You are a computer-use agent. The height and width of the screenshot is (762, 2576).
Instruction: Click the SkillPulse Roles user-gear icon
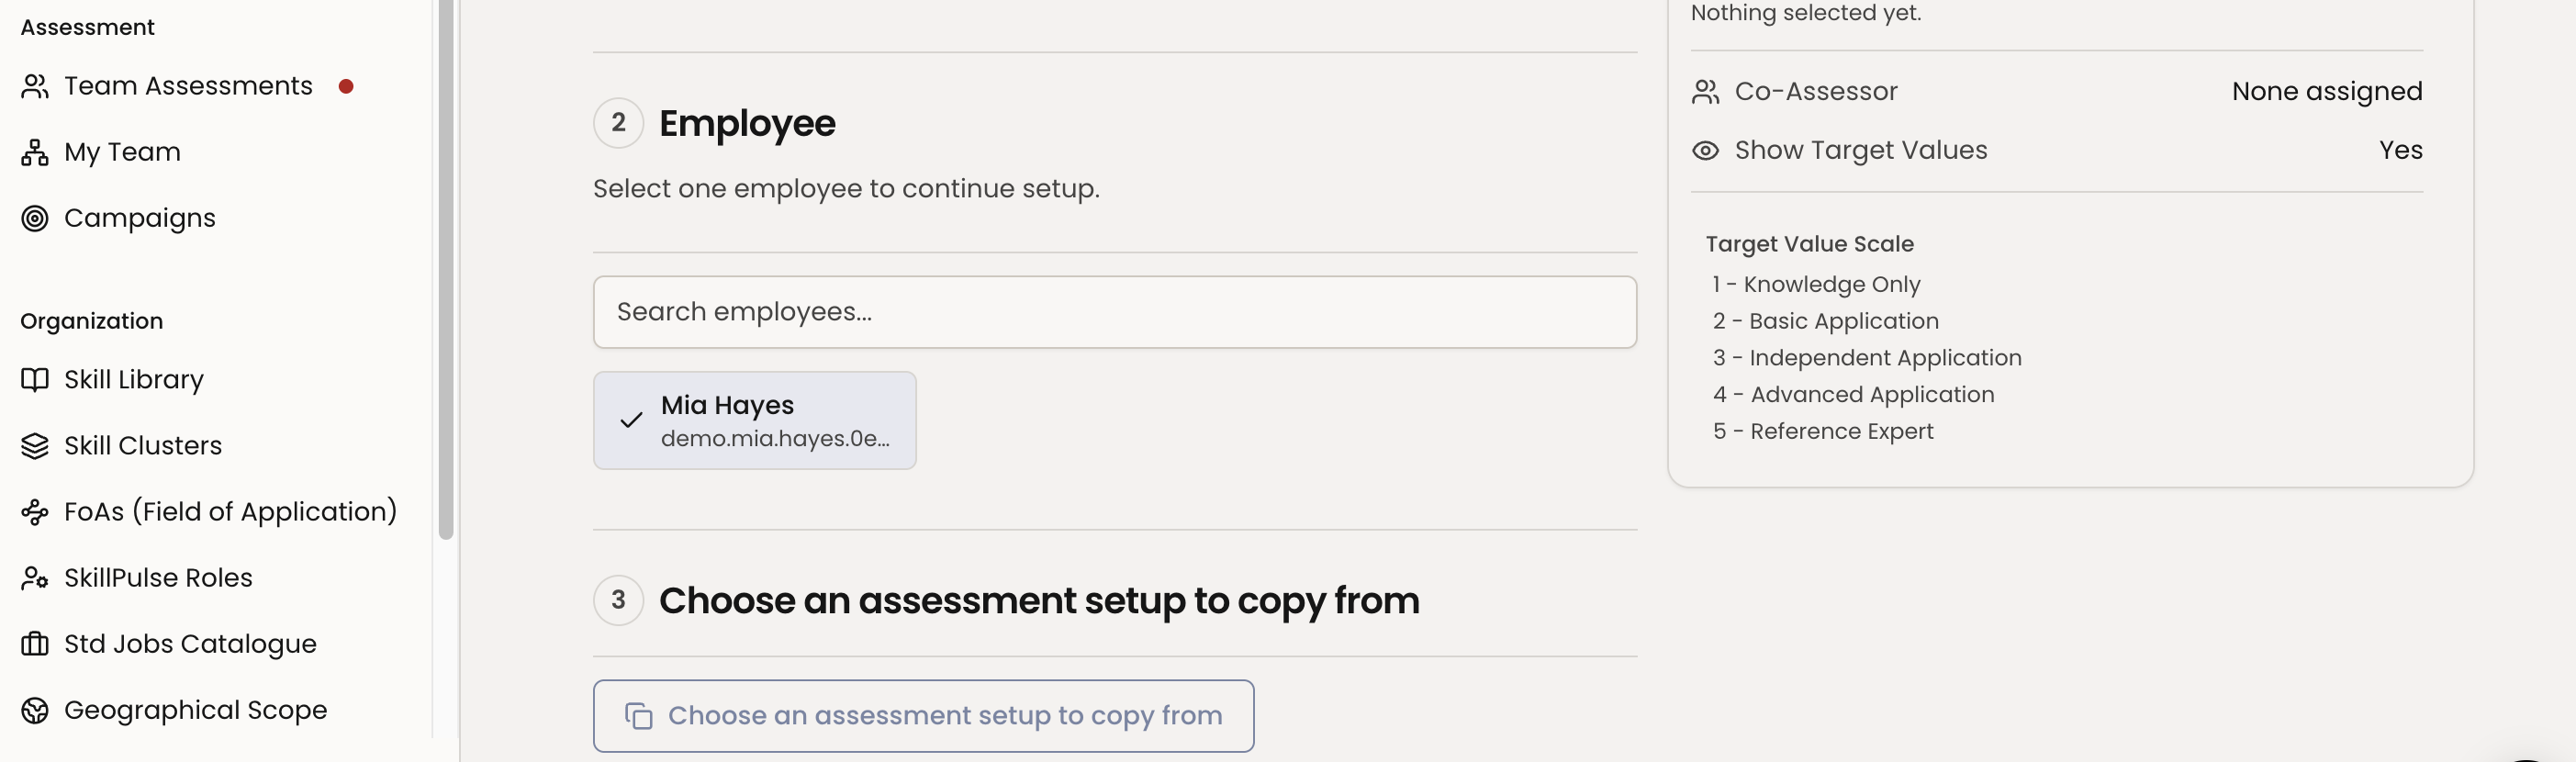(35, 578)
